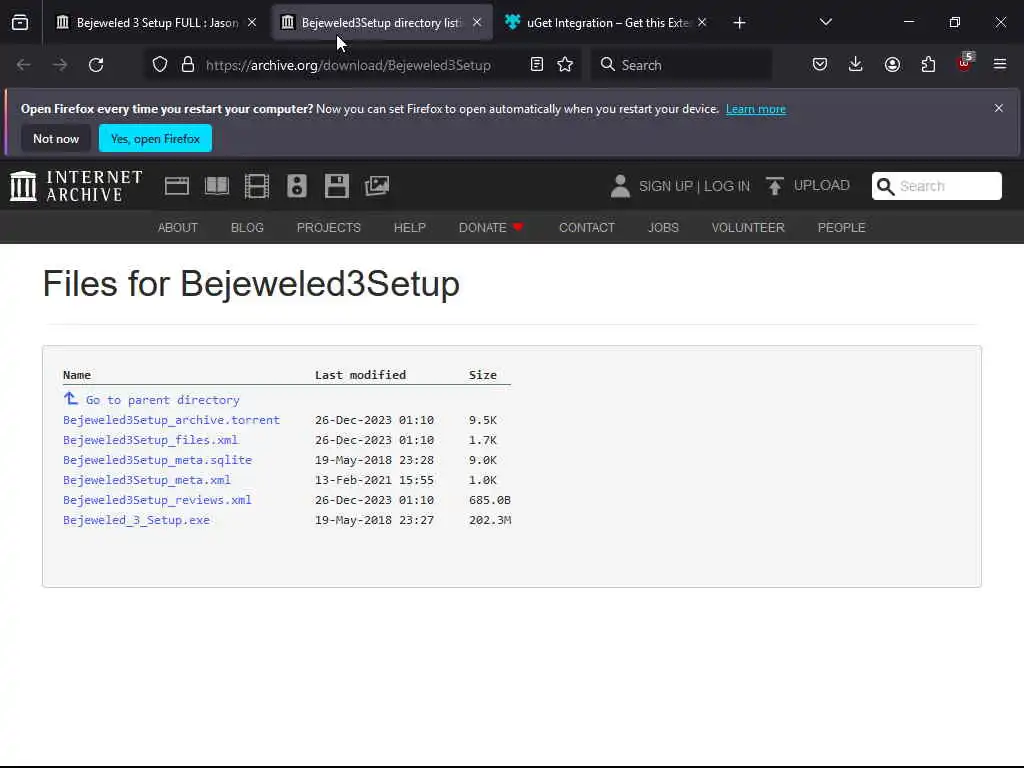Open the PROJECTS menu item

pos(328,227)
